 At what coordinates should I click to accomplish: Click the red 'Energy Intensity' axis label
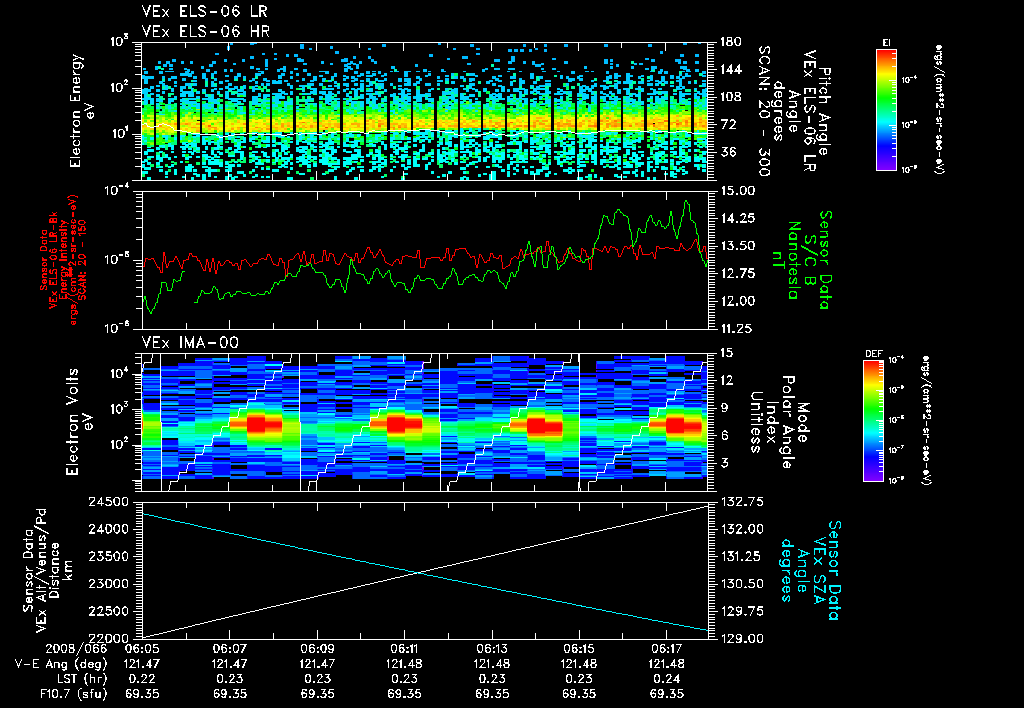coord(64,260)
